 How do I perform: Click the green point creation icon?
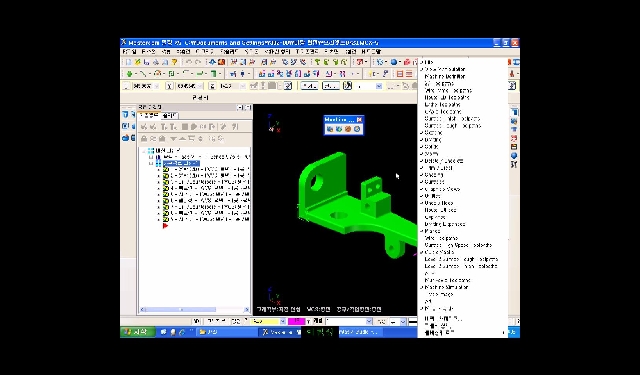pos(129,74)
